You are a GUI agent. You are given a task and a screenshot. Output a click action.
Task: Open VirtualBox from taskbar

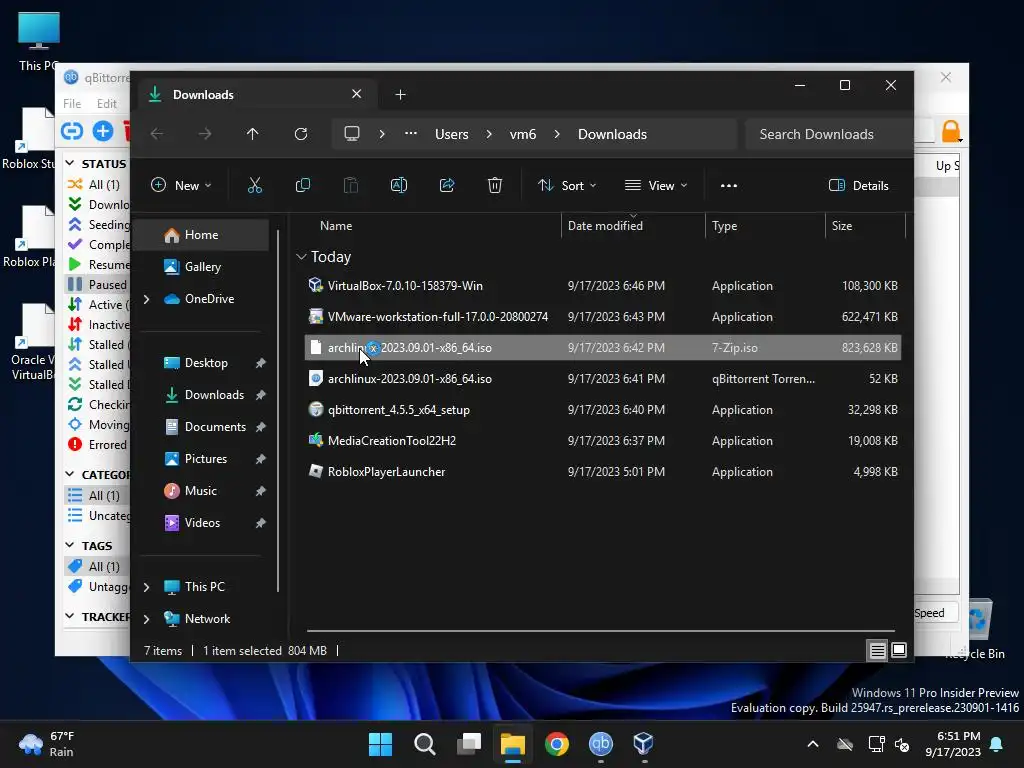[x=643, y=744]
